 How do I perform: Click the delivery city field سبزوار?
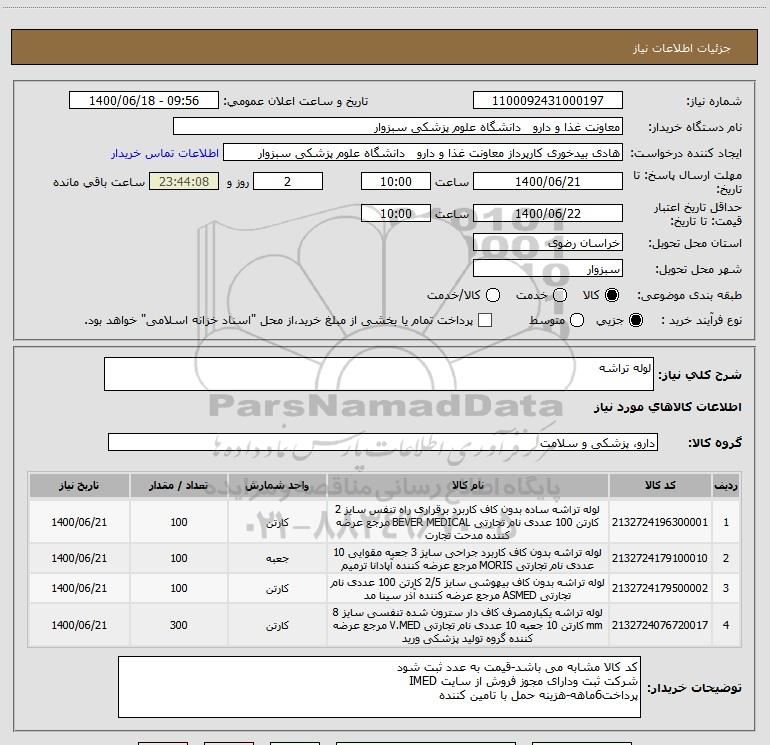point(548,269)
